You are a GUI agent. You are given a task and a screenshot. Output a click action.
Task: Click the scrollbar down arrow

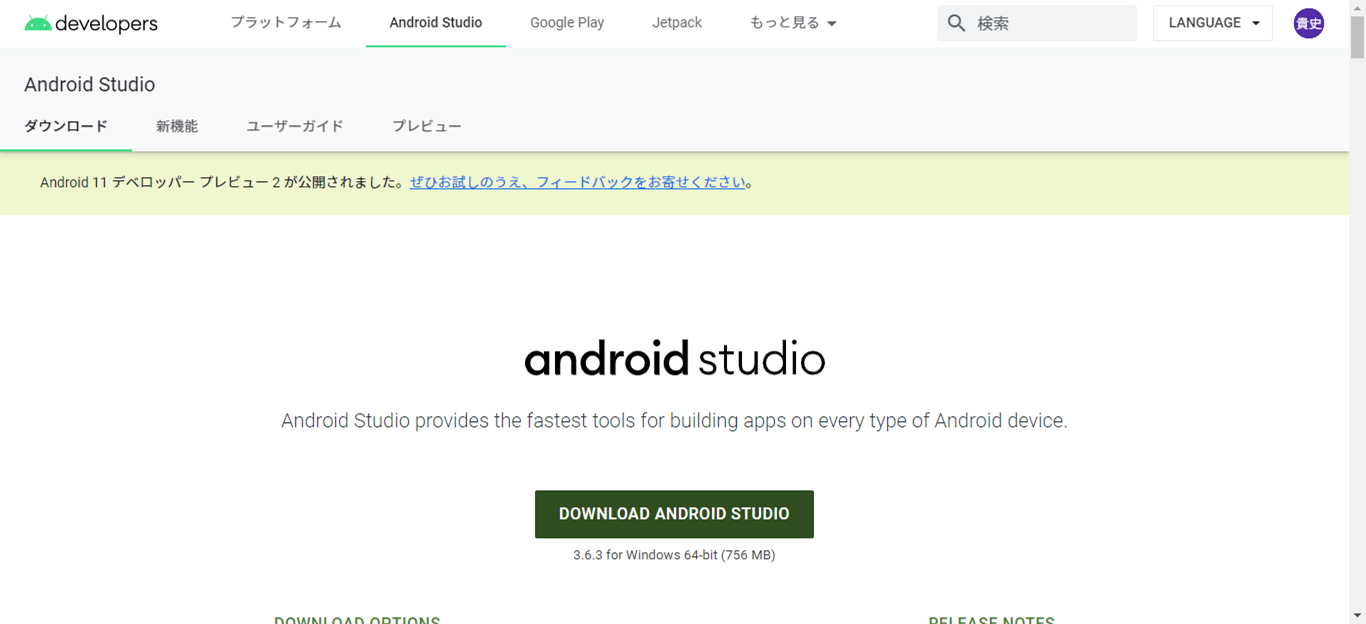coord(1357,615)
